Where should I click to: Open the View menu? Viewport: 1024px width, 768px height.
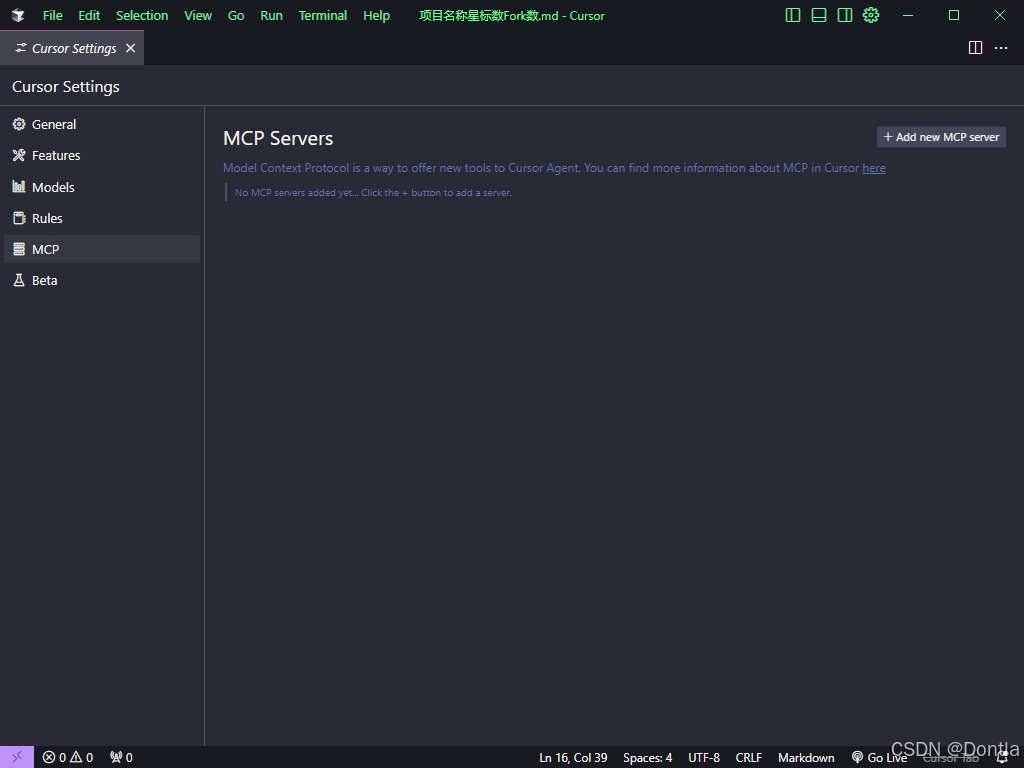(x=198, y=15)
